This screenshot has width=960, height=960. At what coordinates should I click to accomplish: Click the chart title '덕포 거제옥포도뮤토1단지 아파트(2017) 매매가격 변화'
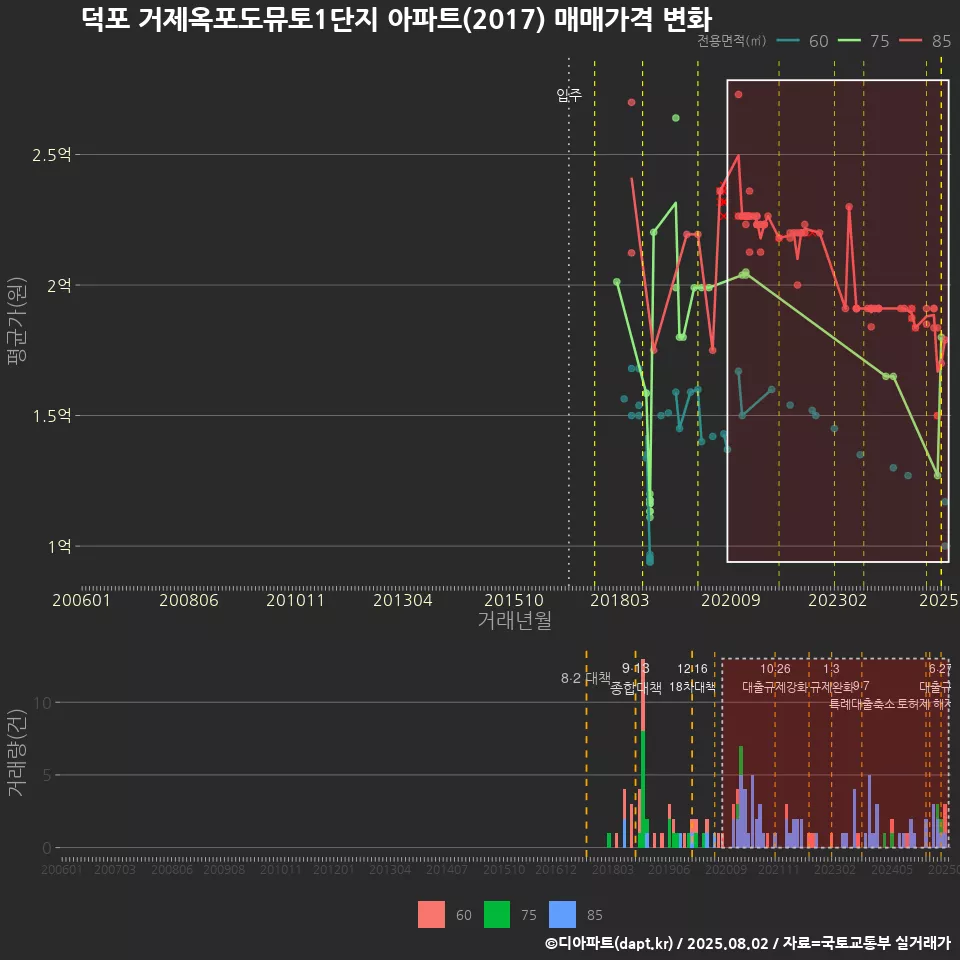click(x=397, y=19)
